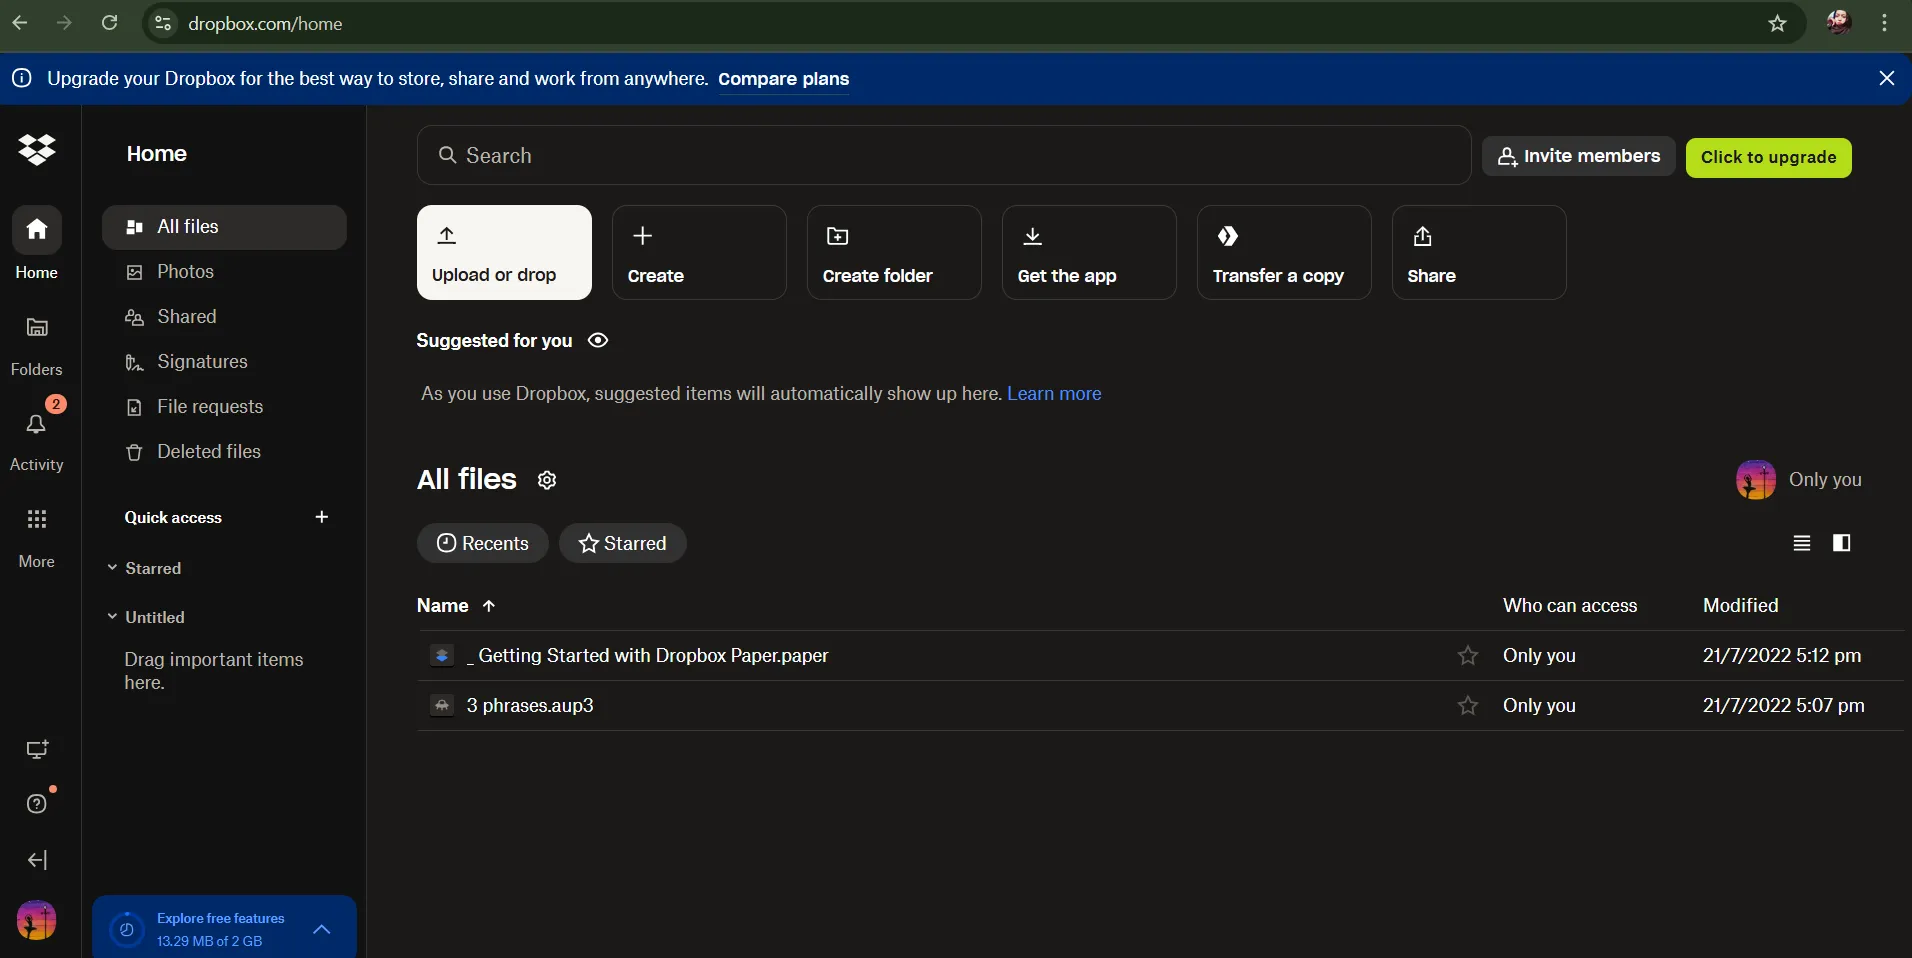Open Activity bell with notification badge
1912x958 pixels.
coord(37,424)
